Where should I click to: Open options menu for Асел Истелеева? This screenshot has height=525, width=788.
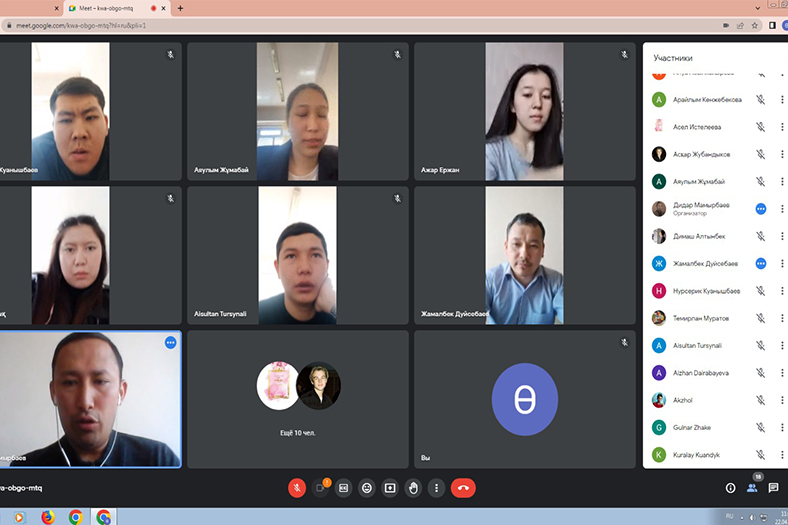point(782,127)
